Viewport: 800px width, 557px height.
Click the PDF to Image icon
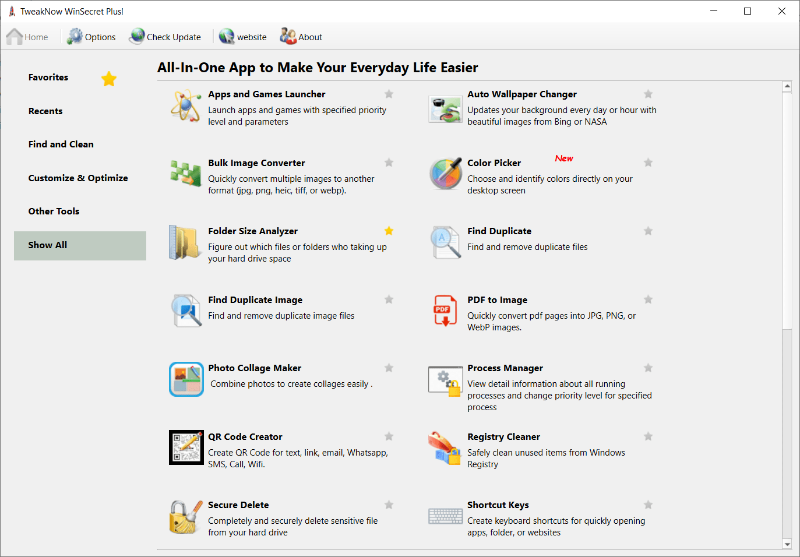click(x=445, y=311)
